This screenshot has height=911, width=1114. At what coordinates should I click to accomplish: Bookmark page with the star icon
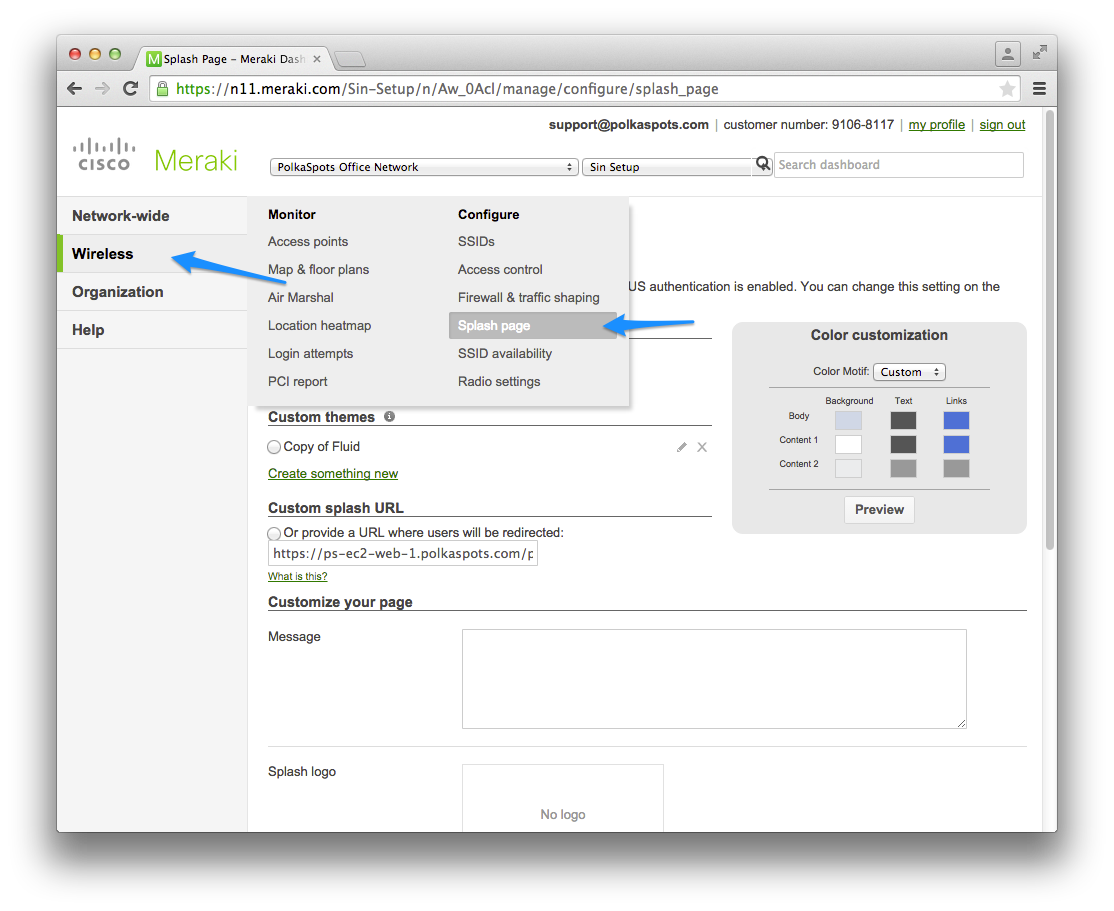(1007, 89)
